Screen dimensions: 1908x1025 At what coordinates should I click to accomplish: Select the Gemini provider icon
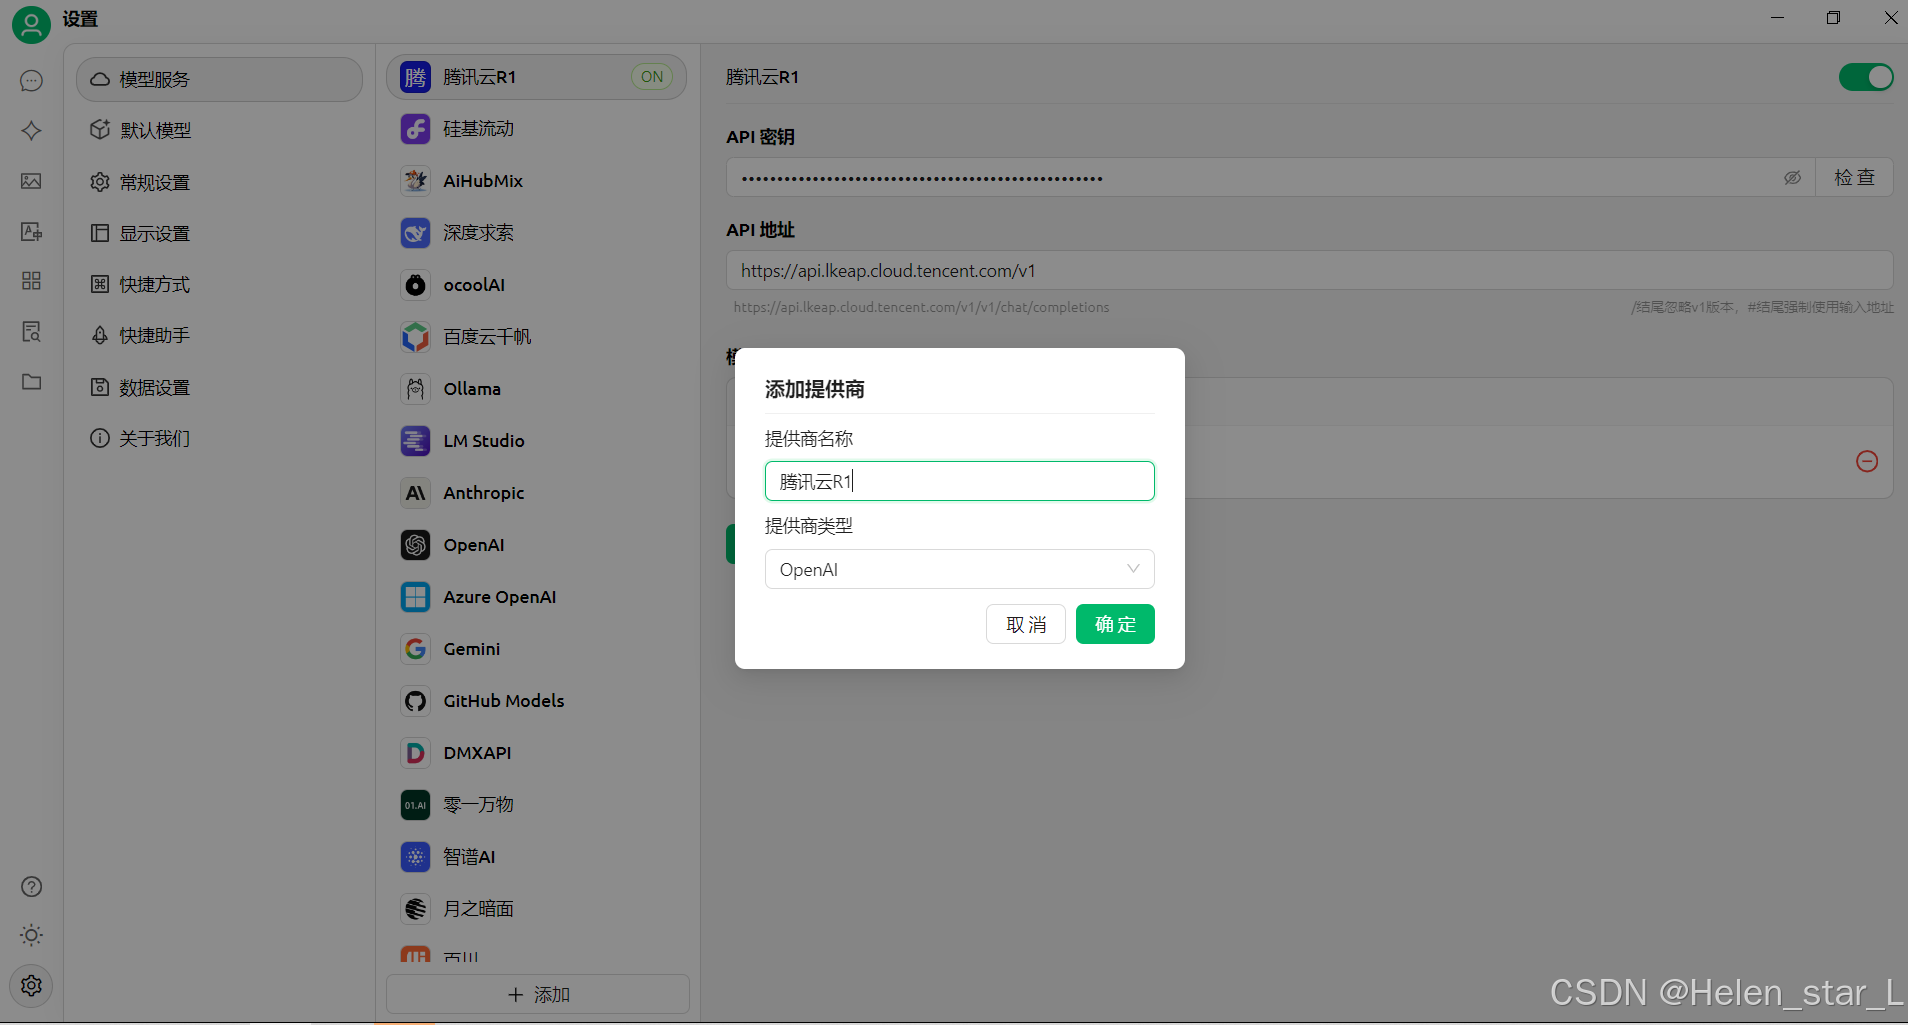[415, 649]
